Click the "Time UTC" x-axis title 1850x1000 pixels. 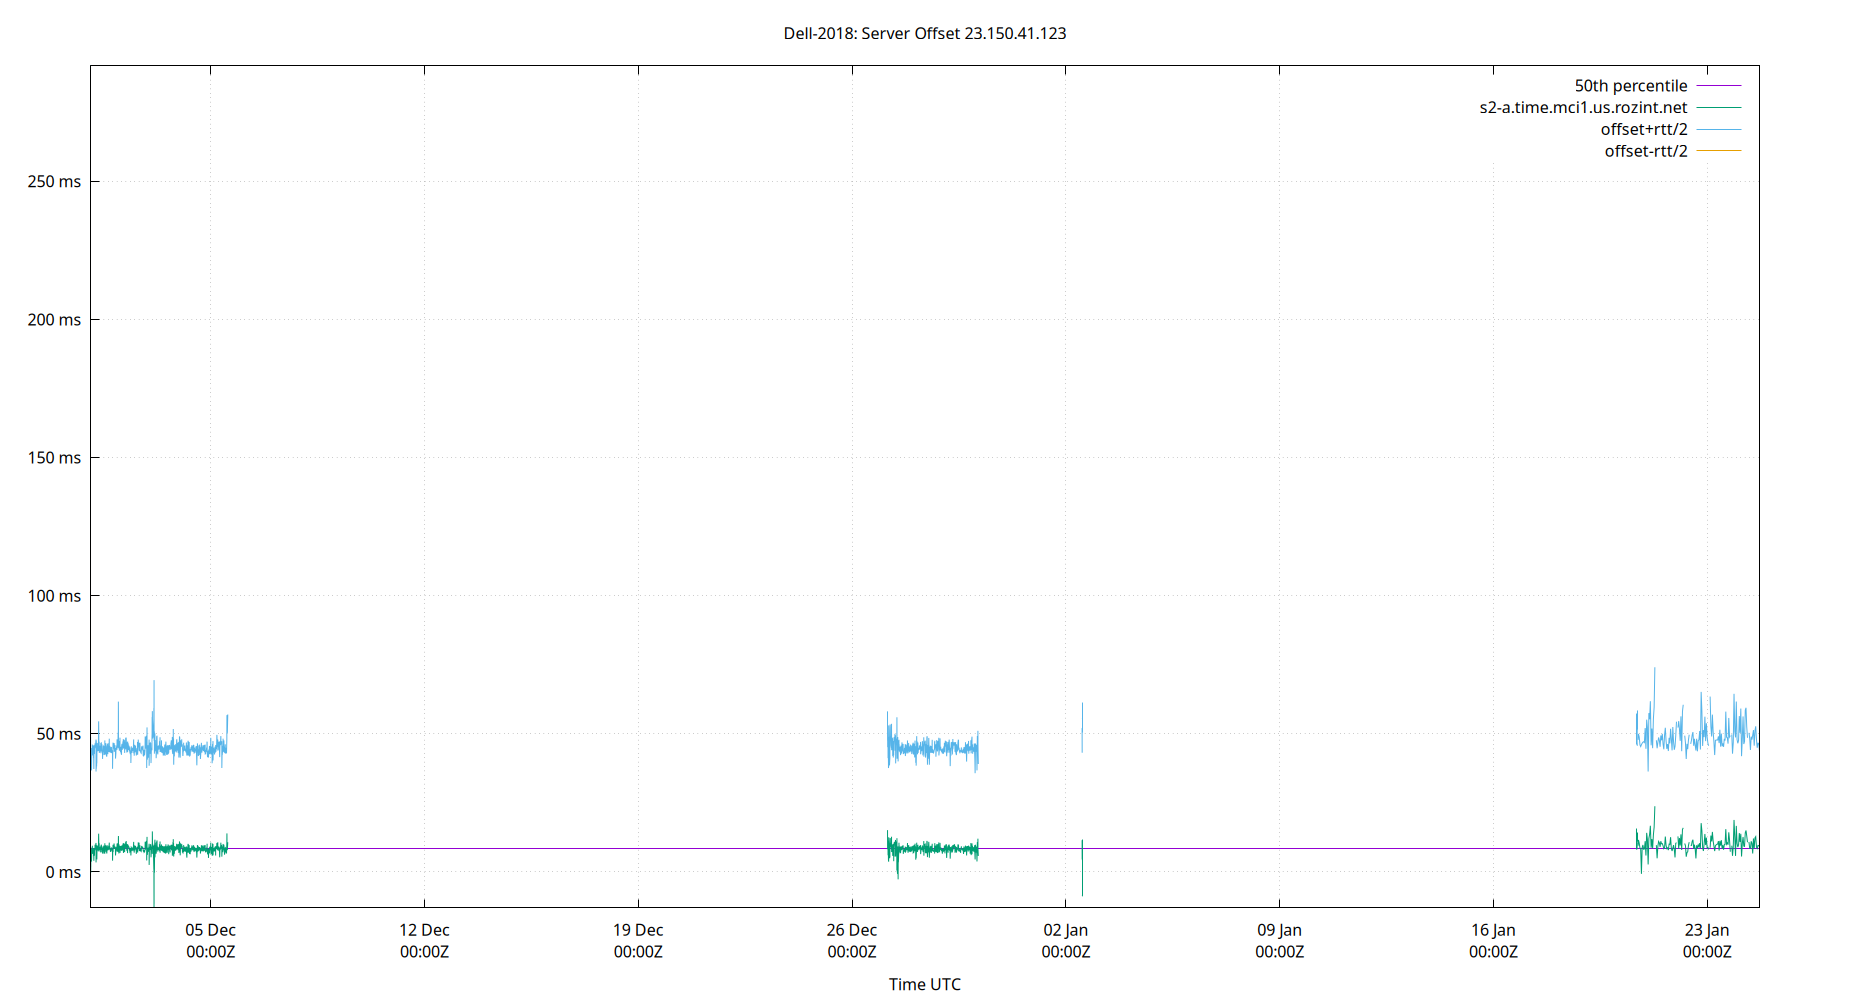(x=924, y=984)
